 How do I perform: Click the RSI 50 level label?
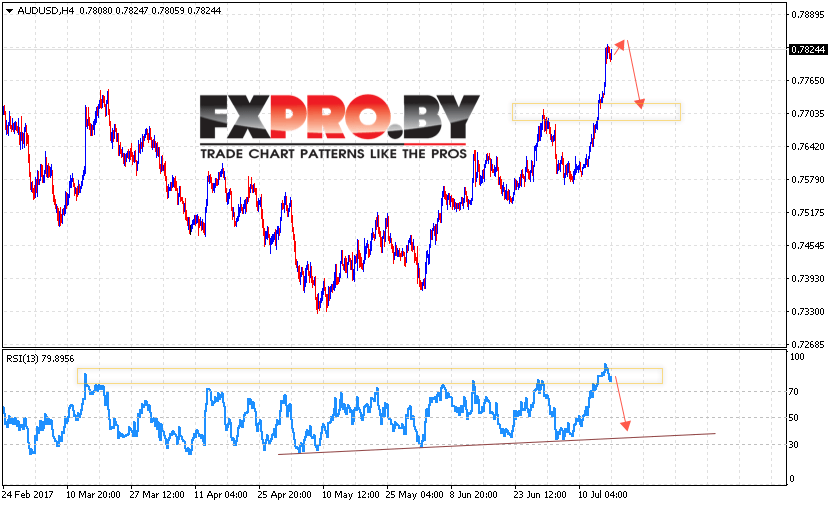click(x=794, y=418)
